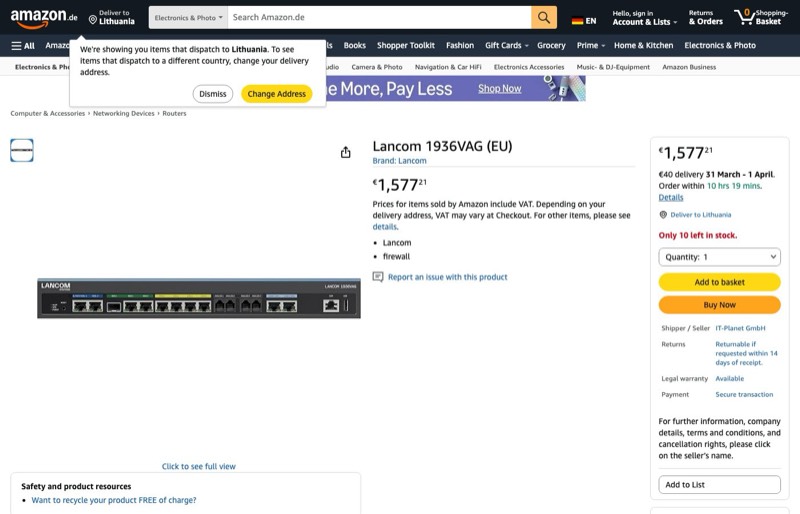Focus the Search Amazon.de field

[x=379, y=17]
